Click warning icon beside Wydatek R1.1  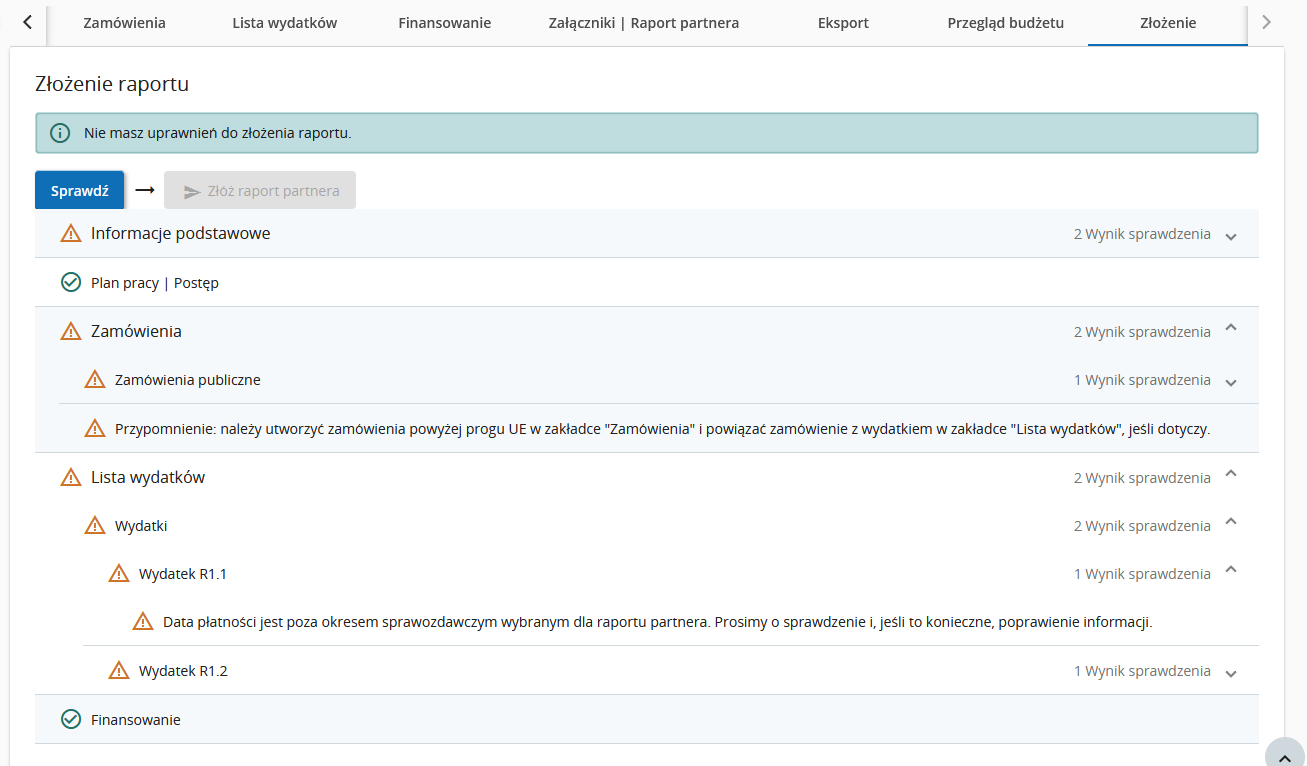(119, 574)
